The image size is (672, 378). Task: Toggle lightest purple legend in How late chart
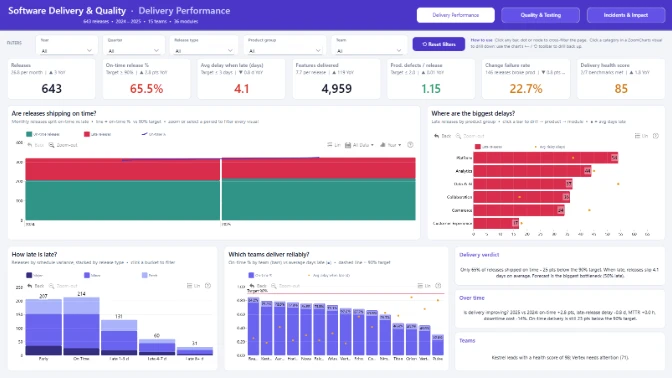click(x=150, y=275)
